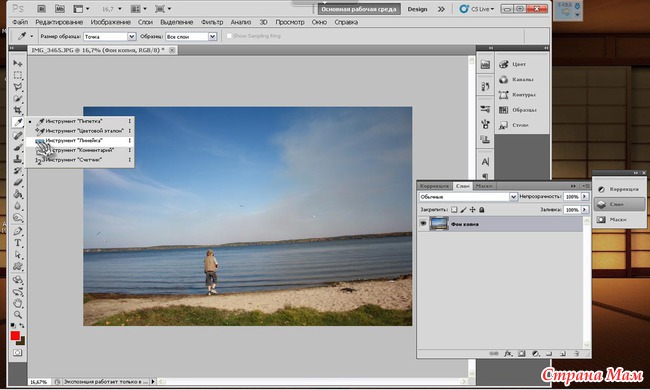Toggle lock transparent pixels
Screen dimensions: 650x390
454,210
